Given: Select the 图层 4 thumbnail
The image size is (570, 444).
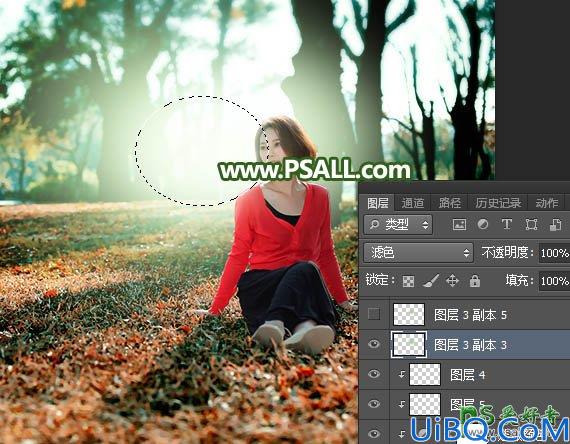Looking at the screenshot, I should click(425, 374).
